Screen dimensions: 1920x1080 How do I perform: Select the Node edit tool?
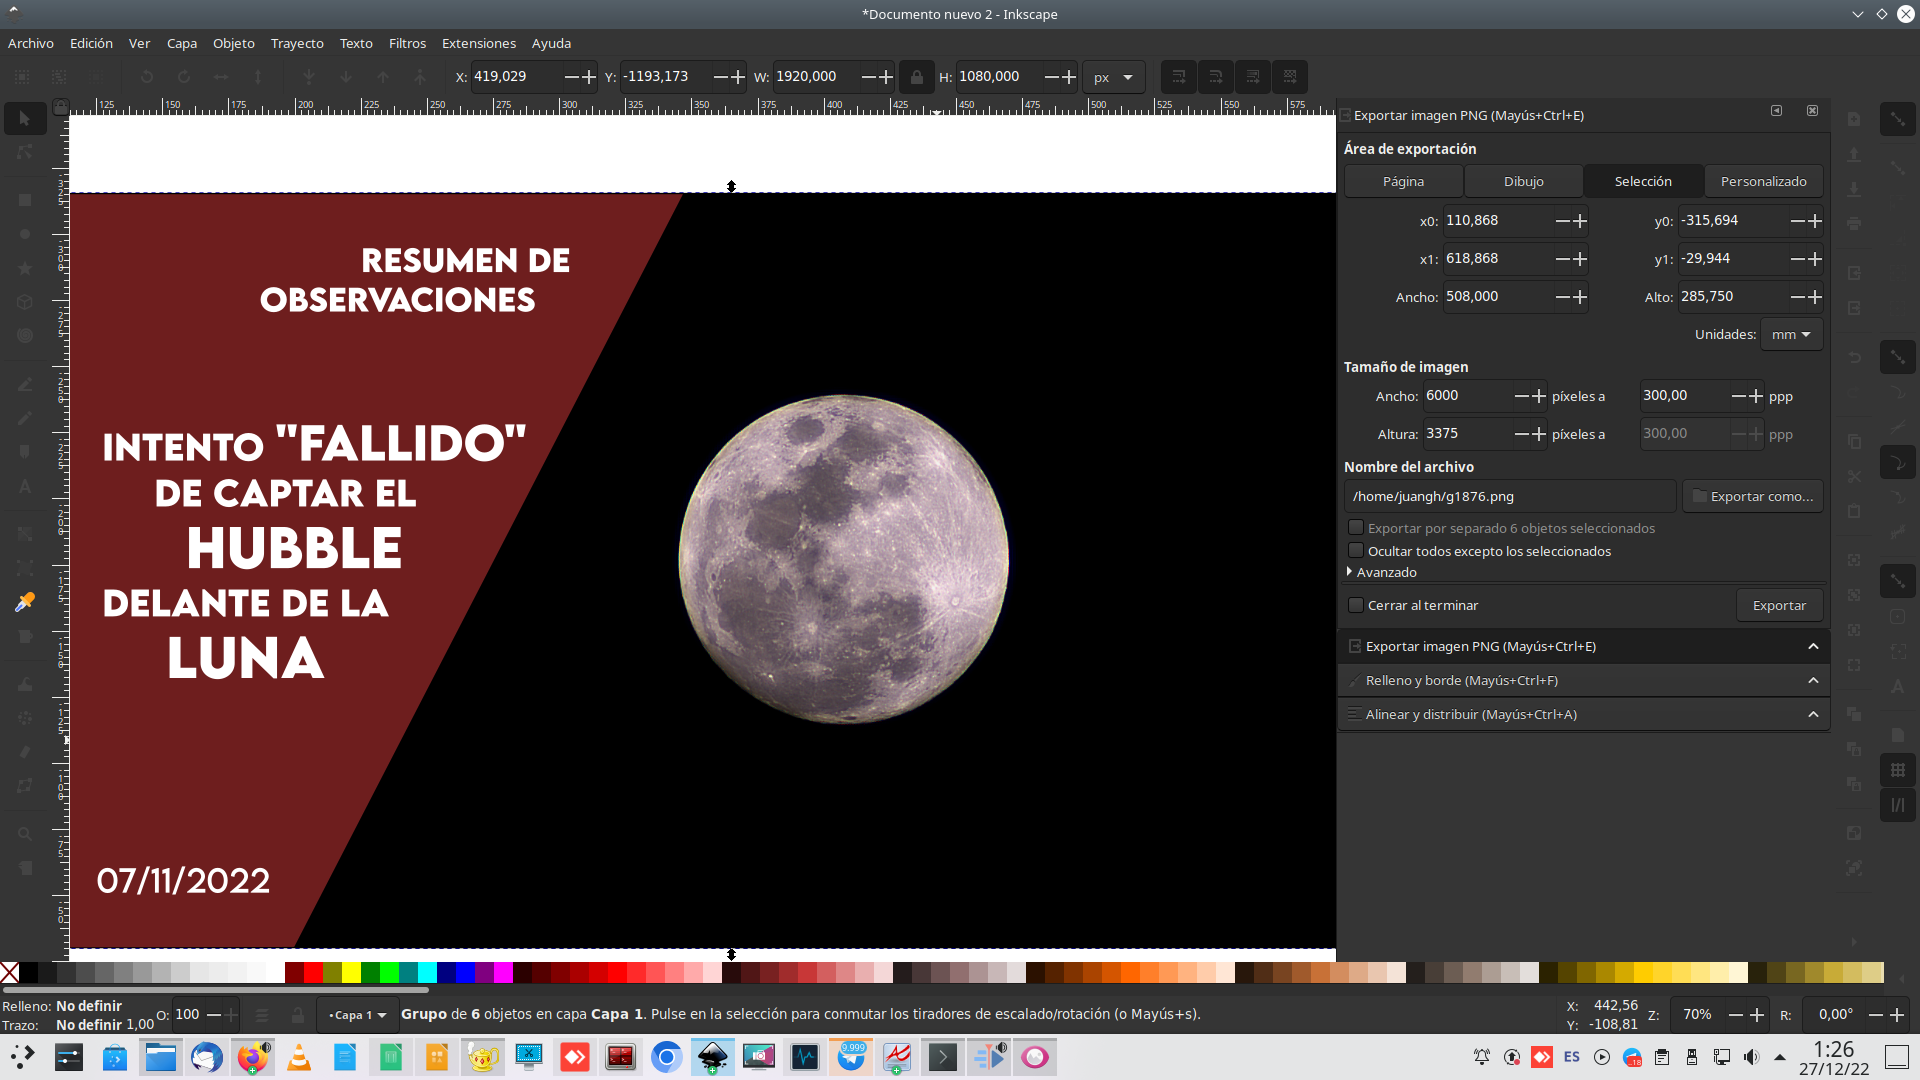[25, 152]
